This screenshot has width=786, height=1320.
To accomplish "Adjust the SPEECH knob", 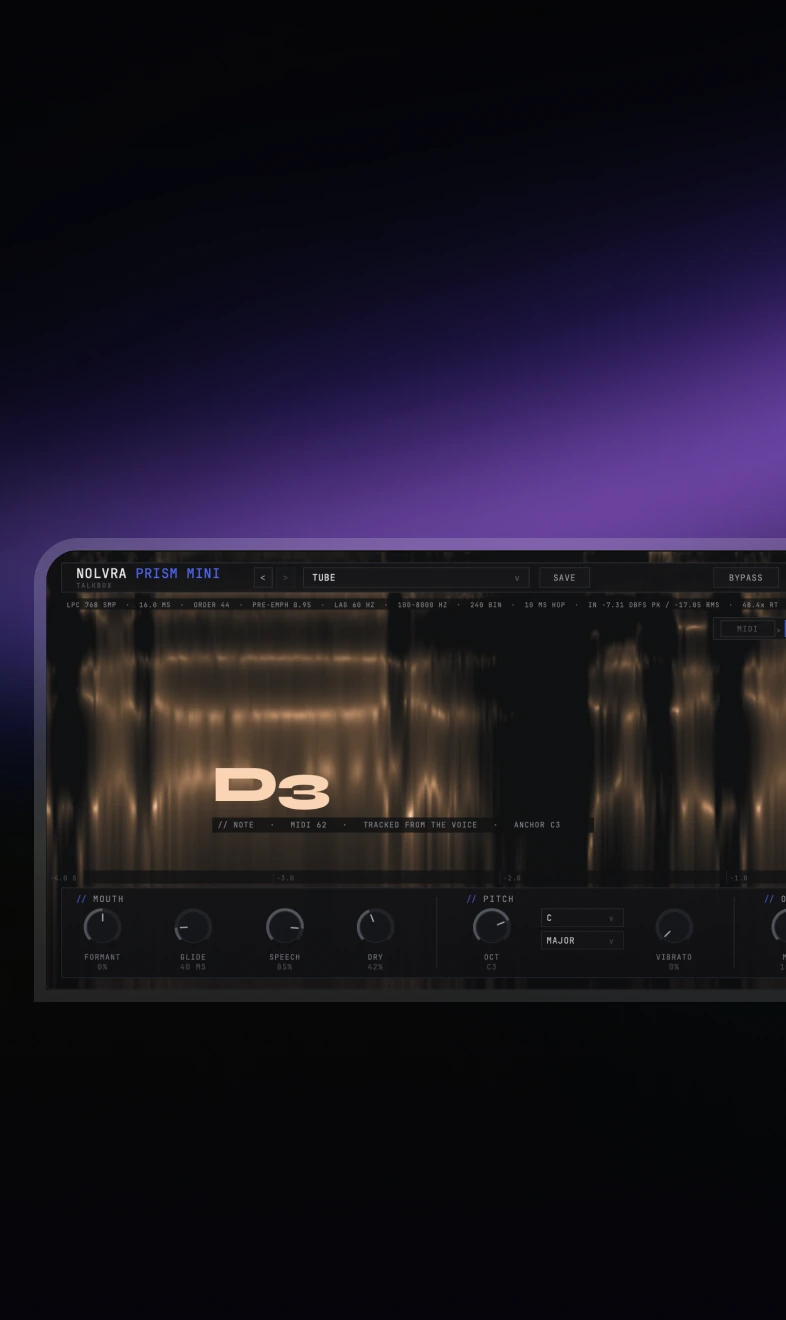I will (285, 926).
